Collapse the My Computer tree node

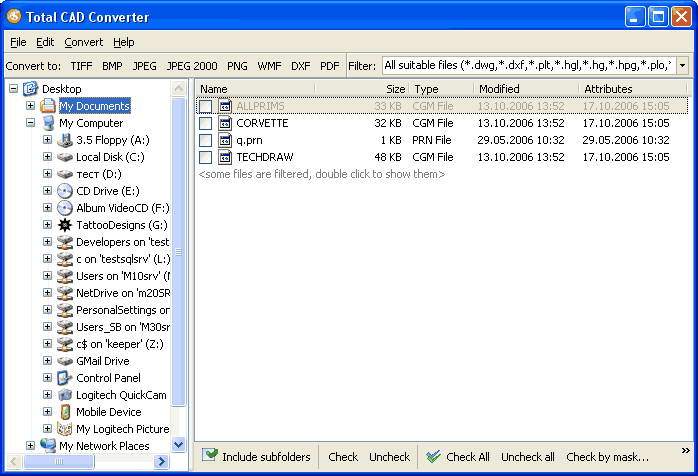click(30, 122)
